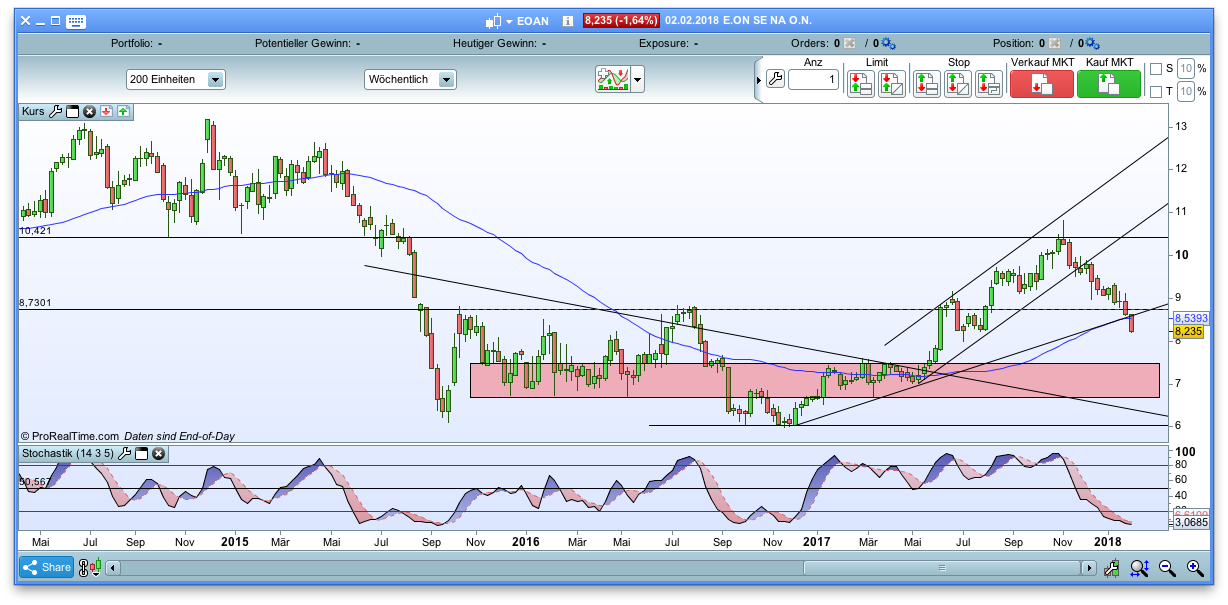Screen dimensions: 1228x605
Task: Click the T percent value field
Action: (1185, 92)
